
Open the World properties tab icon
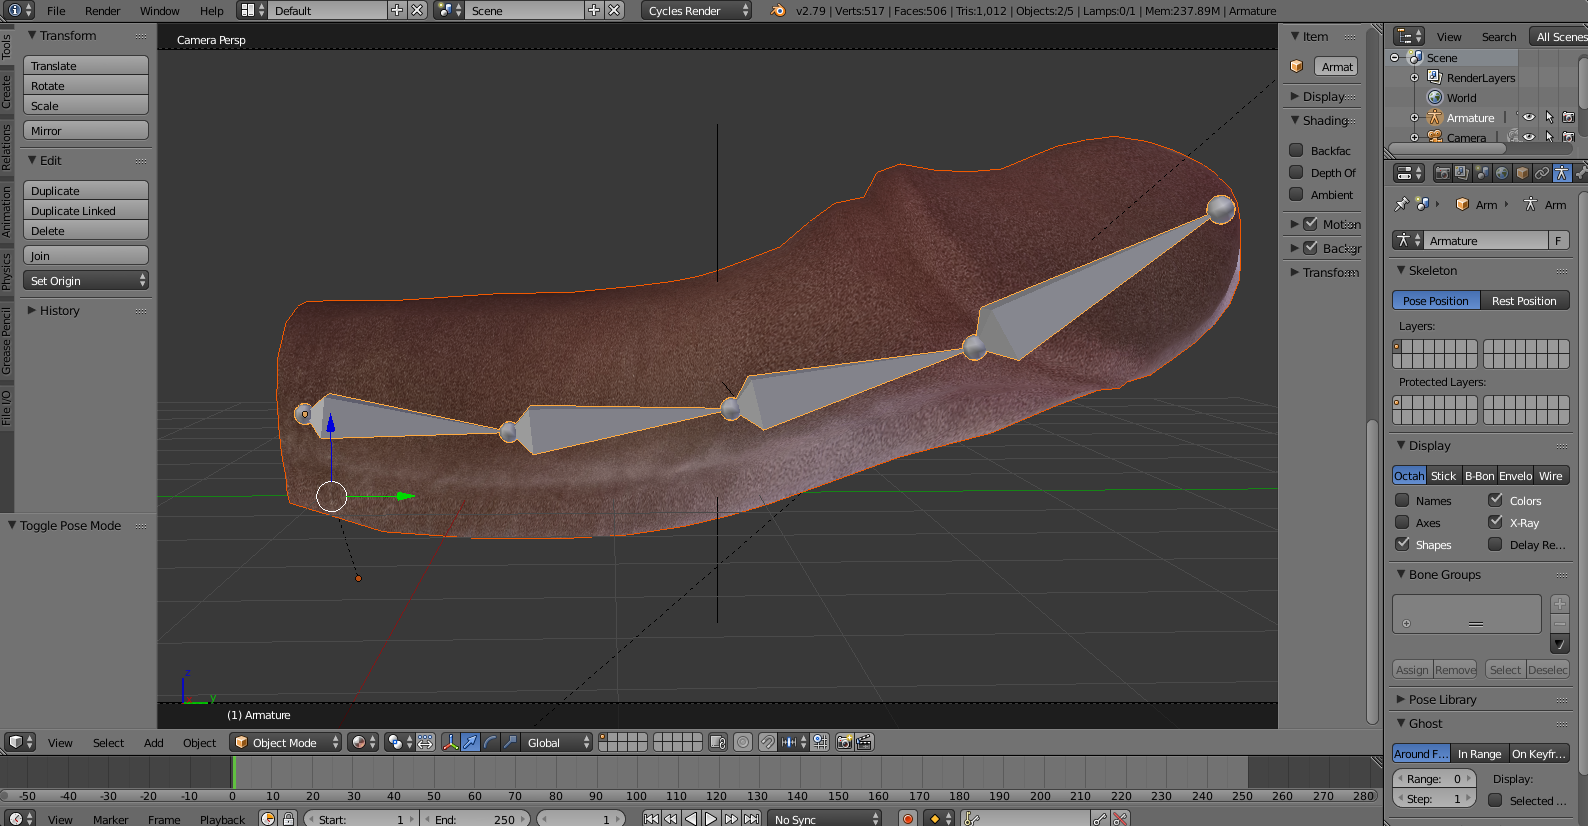pos(1502,173)
